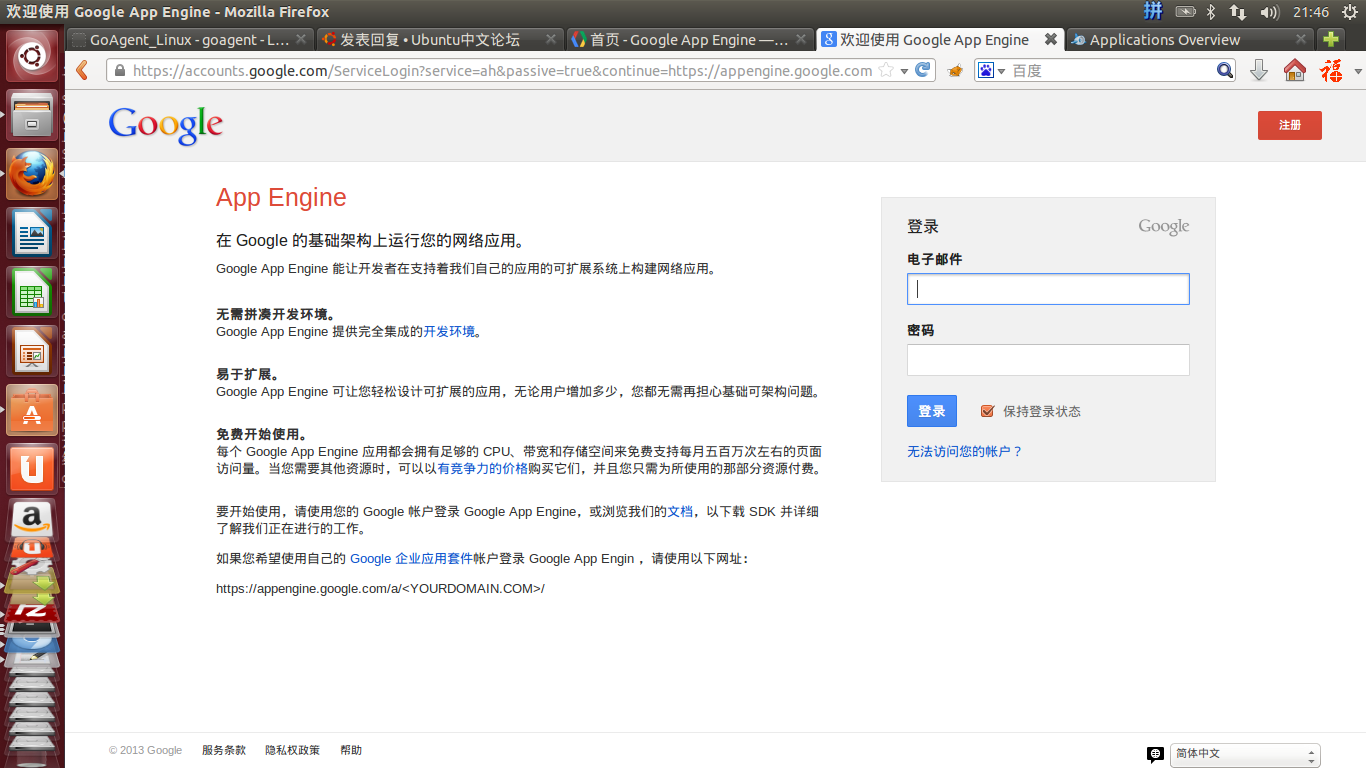Screen dimensions: 1366x768
Task: Open the Bluetooth indicator menu
Action: (1210, 12)
